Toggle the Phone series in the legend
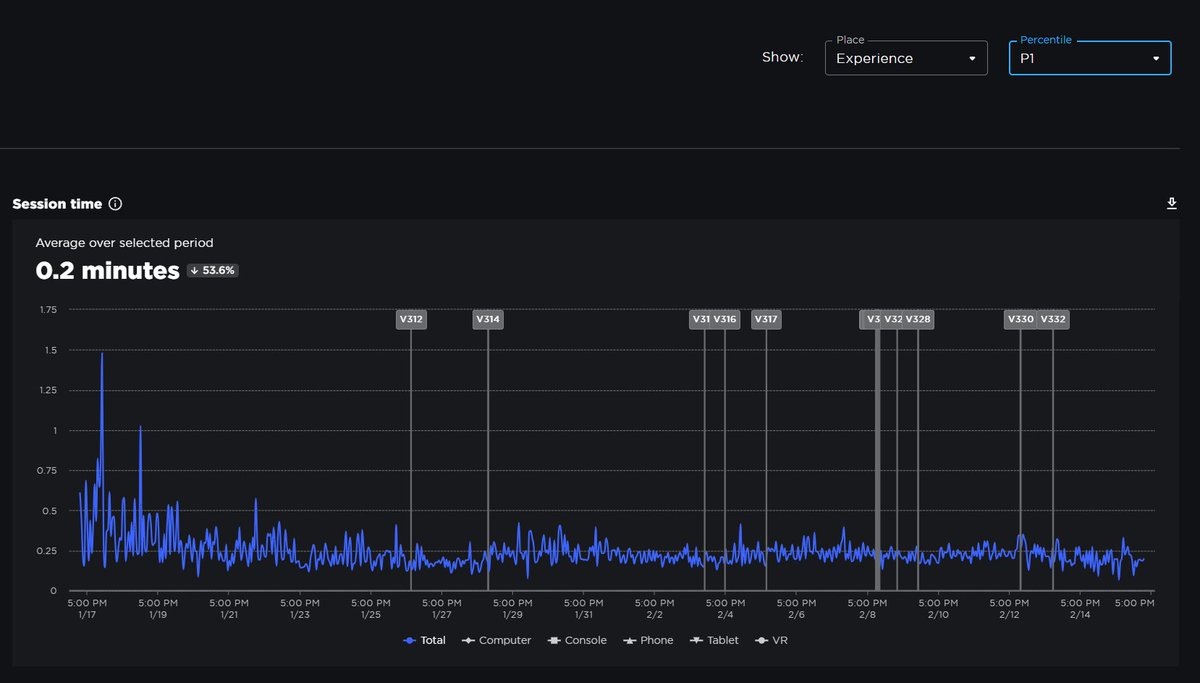The width and height of the screenshot is (1200, 683). point(648,640)
